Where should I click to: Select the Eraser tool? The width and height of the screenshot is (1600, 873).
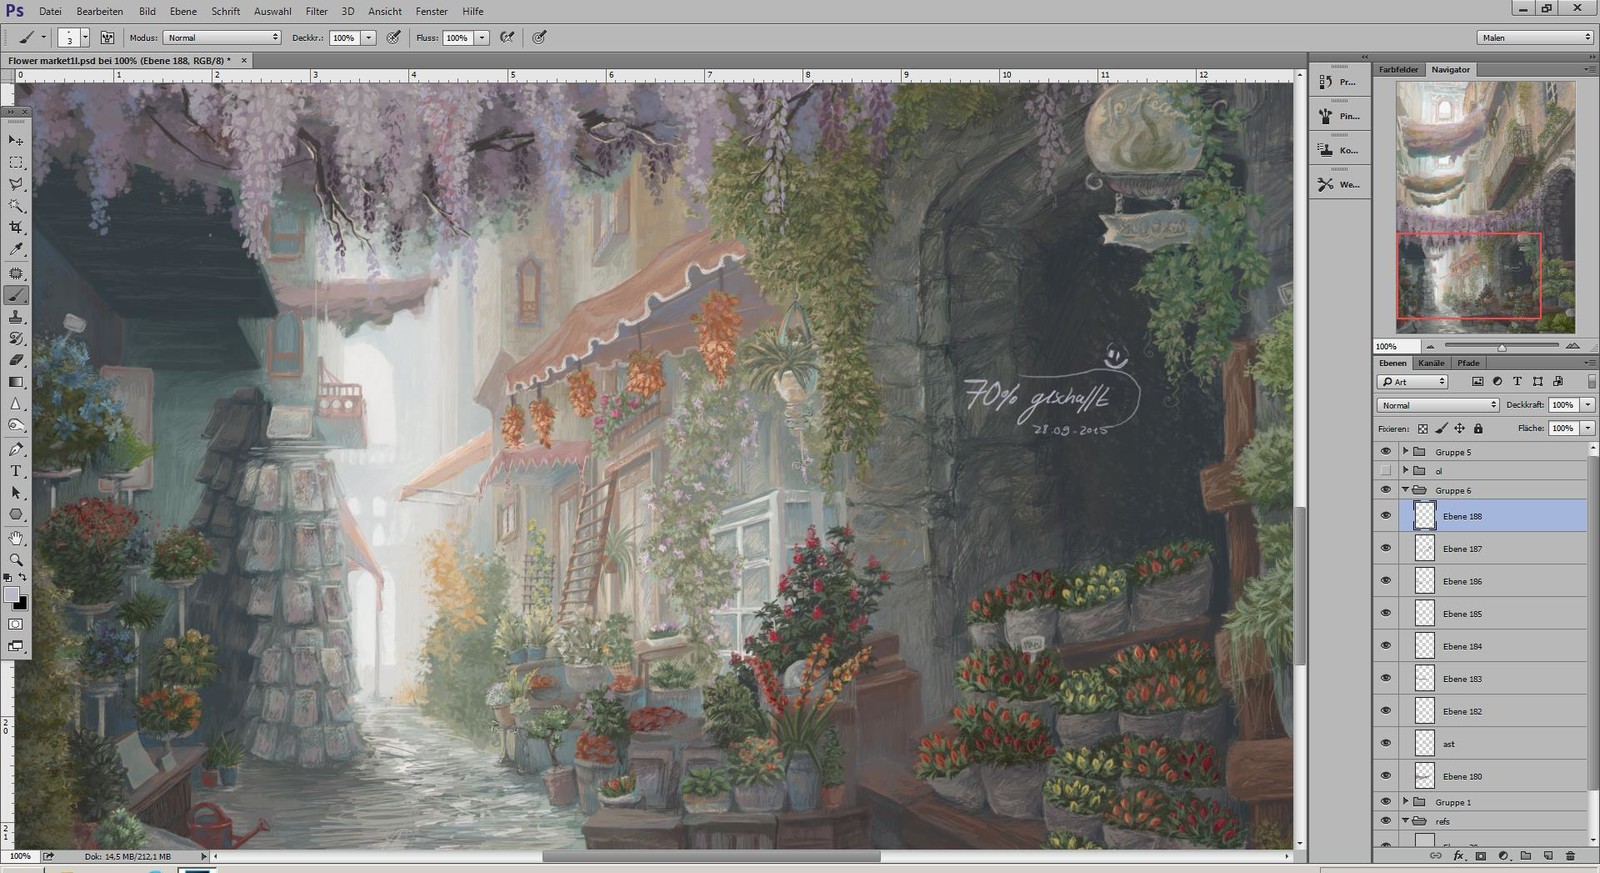[x=16, y=360]
